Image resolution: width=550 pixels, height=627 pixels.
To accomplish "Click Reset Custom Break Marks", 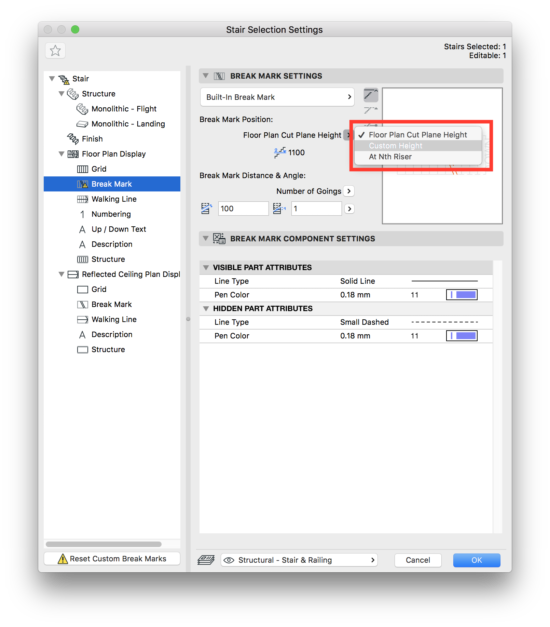I will point(112,559).
